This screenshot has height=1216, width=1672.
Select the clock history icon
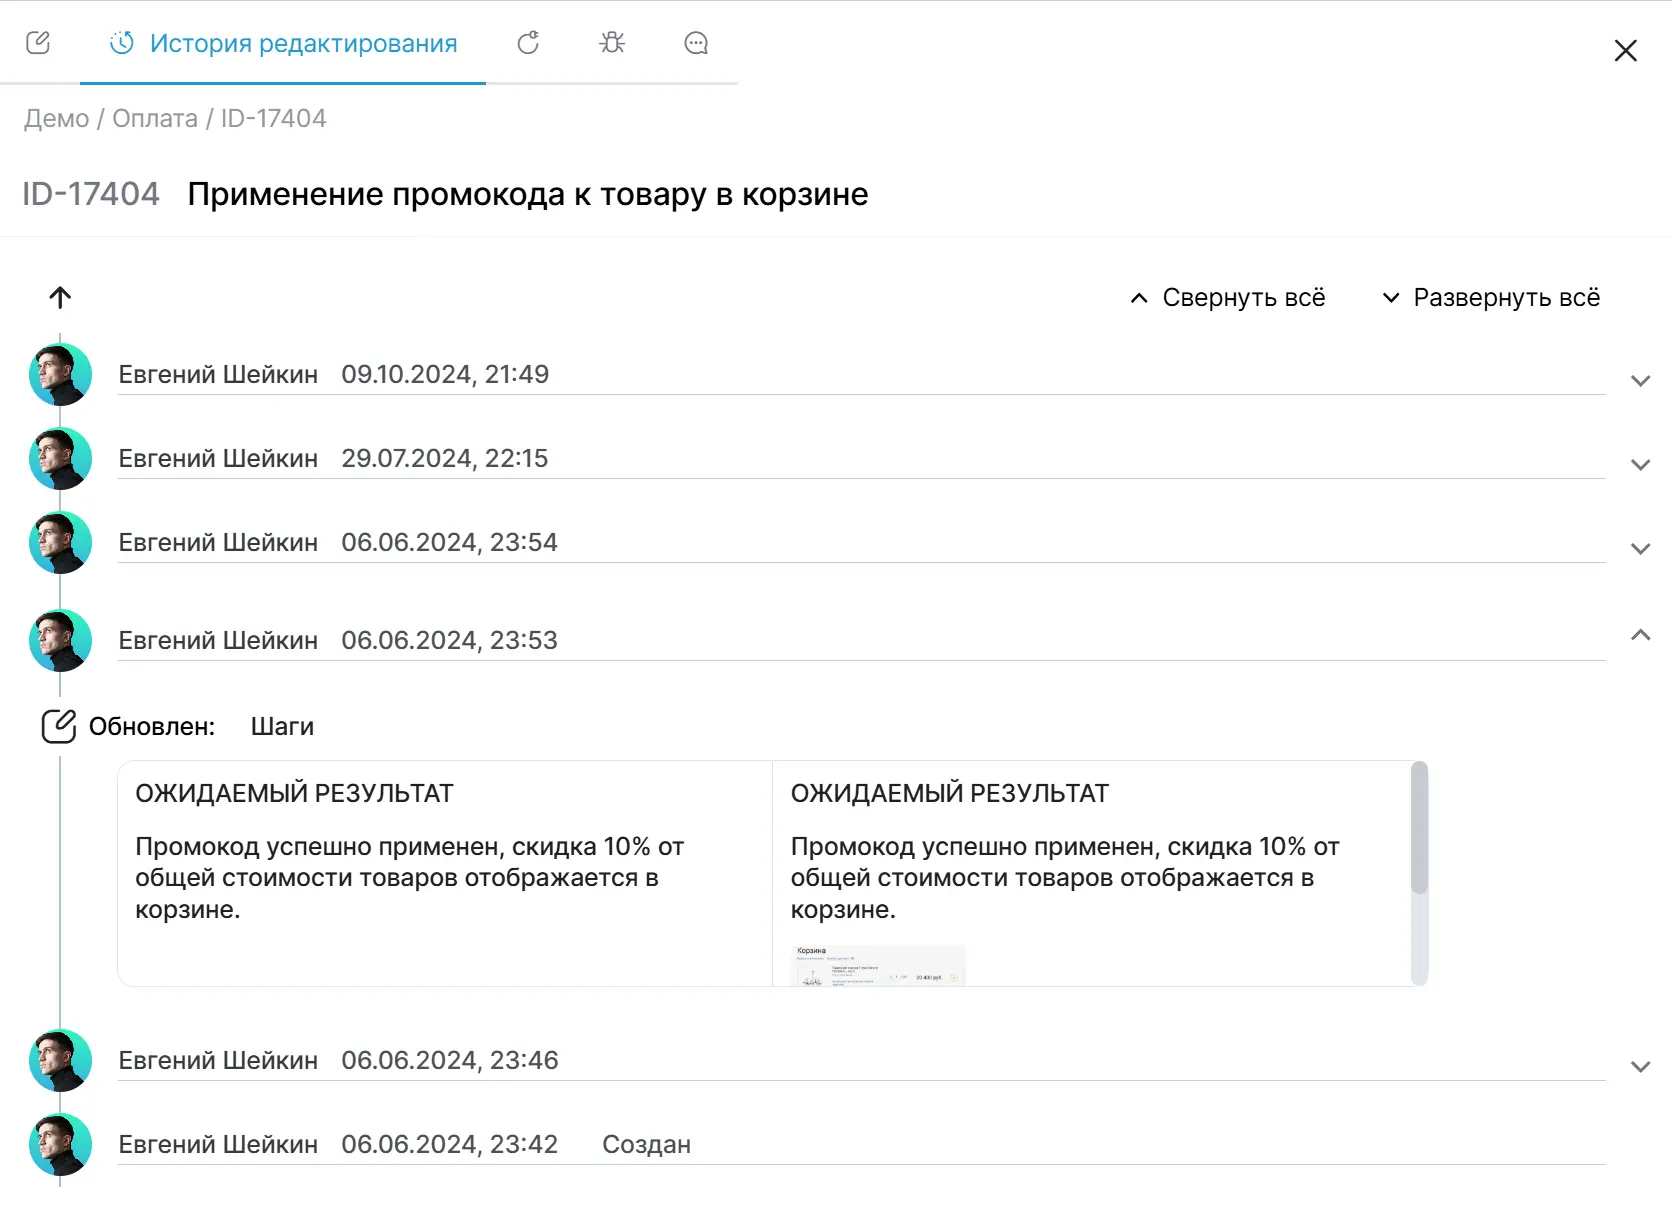pyautogui.click(x=121, y=42)
